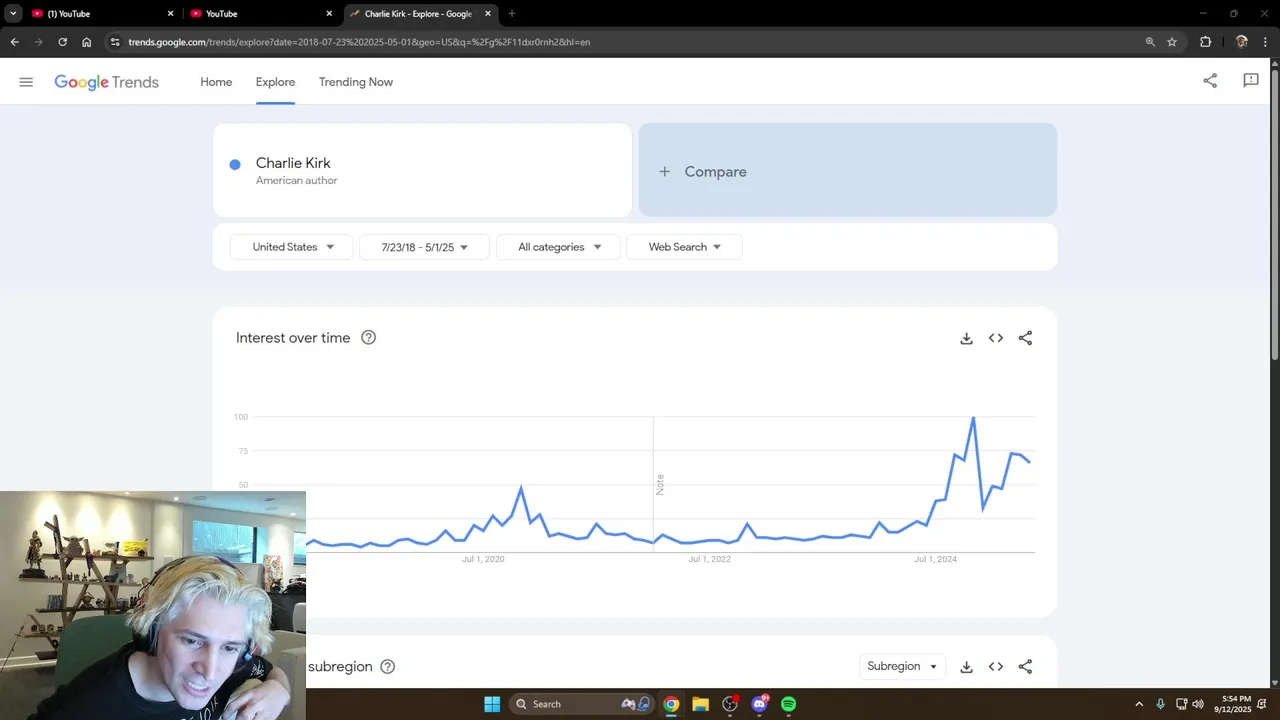
Task: Select the Explore tab
Action: [275, 82]
